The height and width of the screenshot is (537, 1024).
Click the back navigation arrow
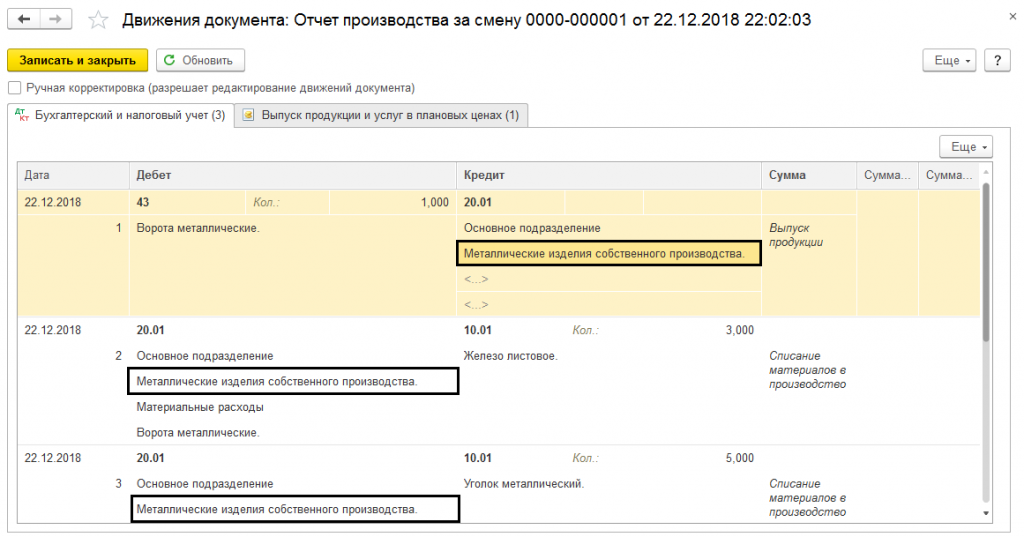pos(23,19)
